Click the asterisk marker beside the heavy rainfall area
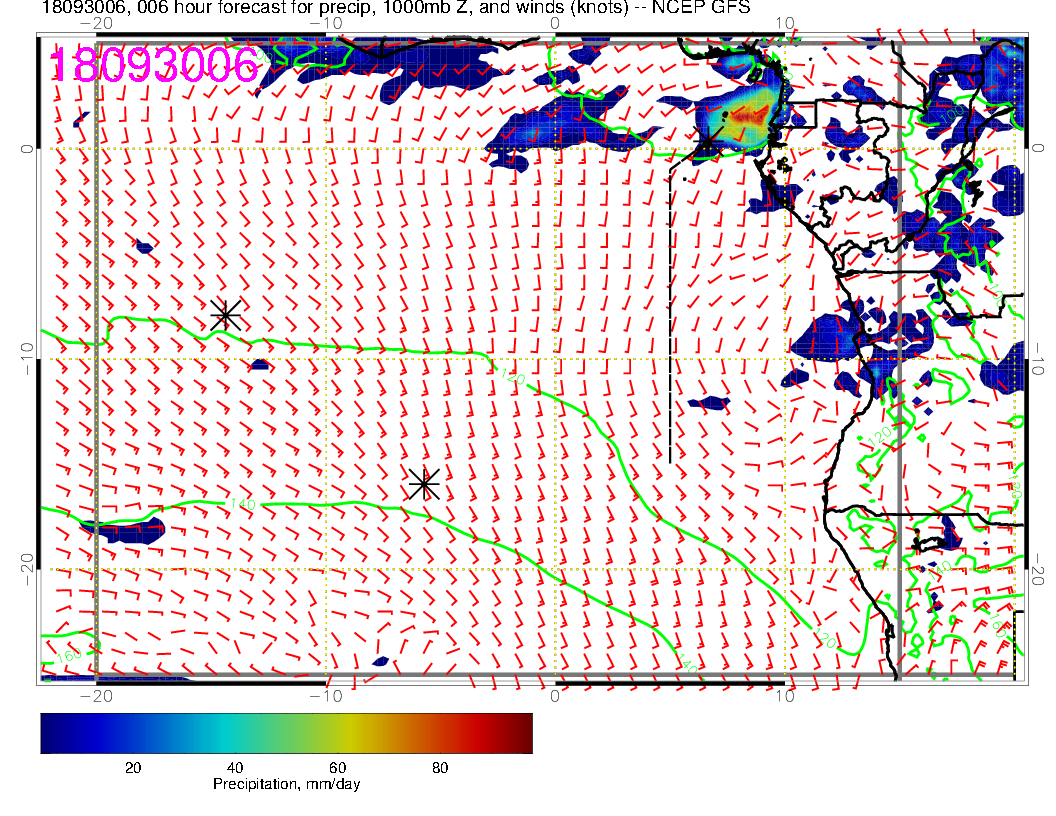1056x816 pixels. [x=709, y=142]
